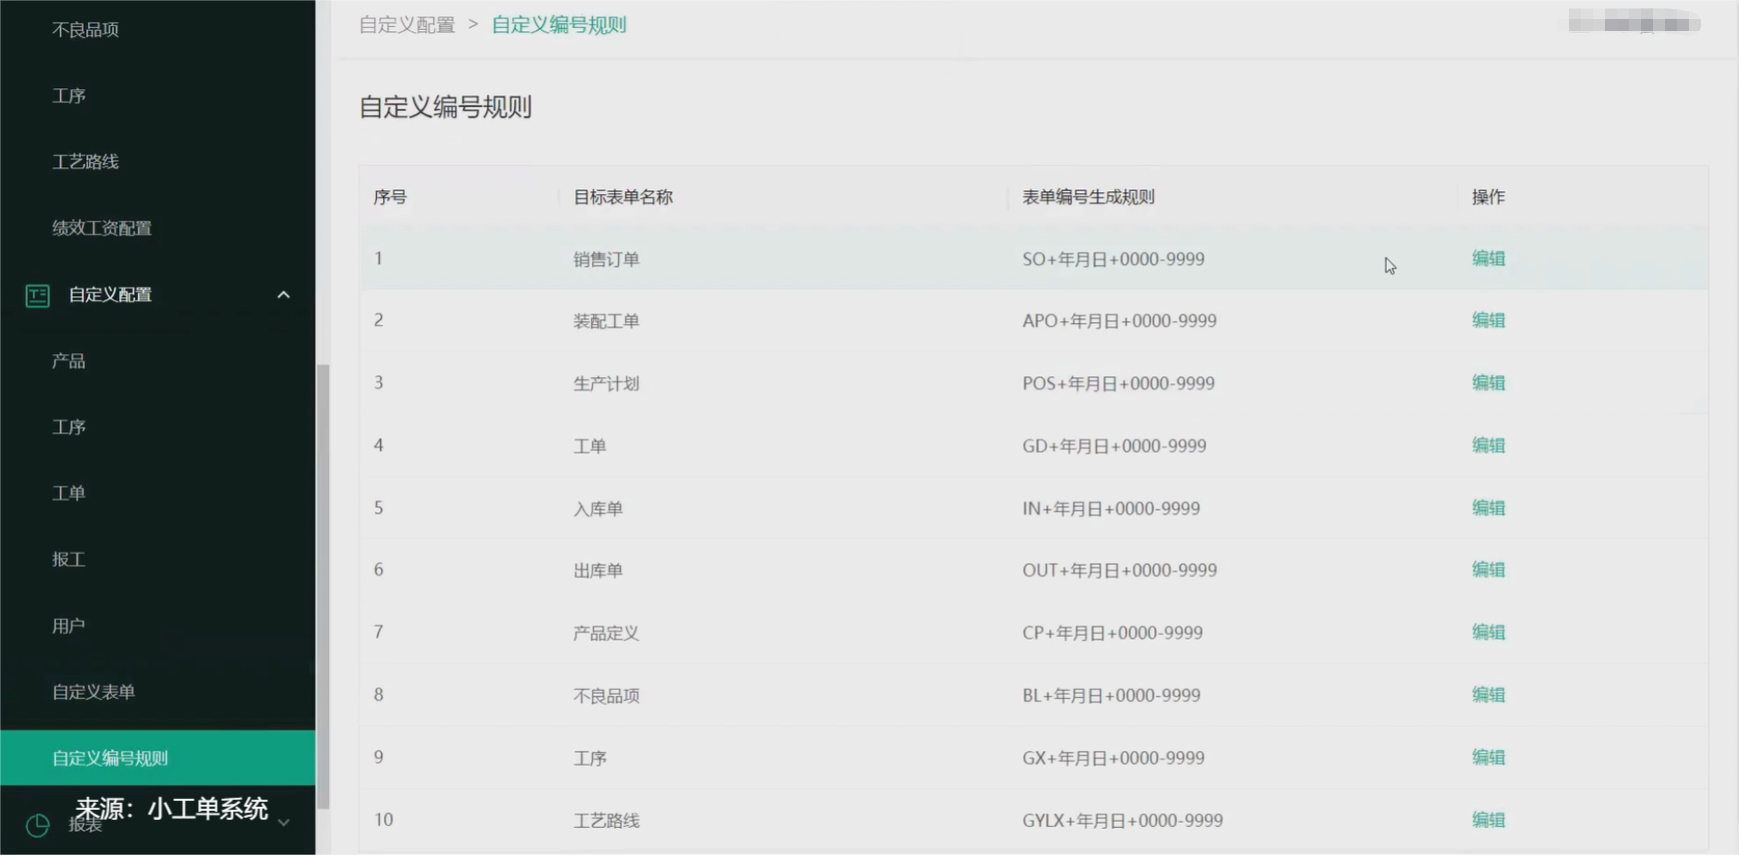1739x855 pixels.
Task: Select 自定义编号规则 sidebar item
Action: coord(110,758)
